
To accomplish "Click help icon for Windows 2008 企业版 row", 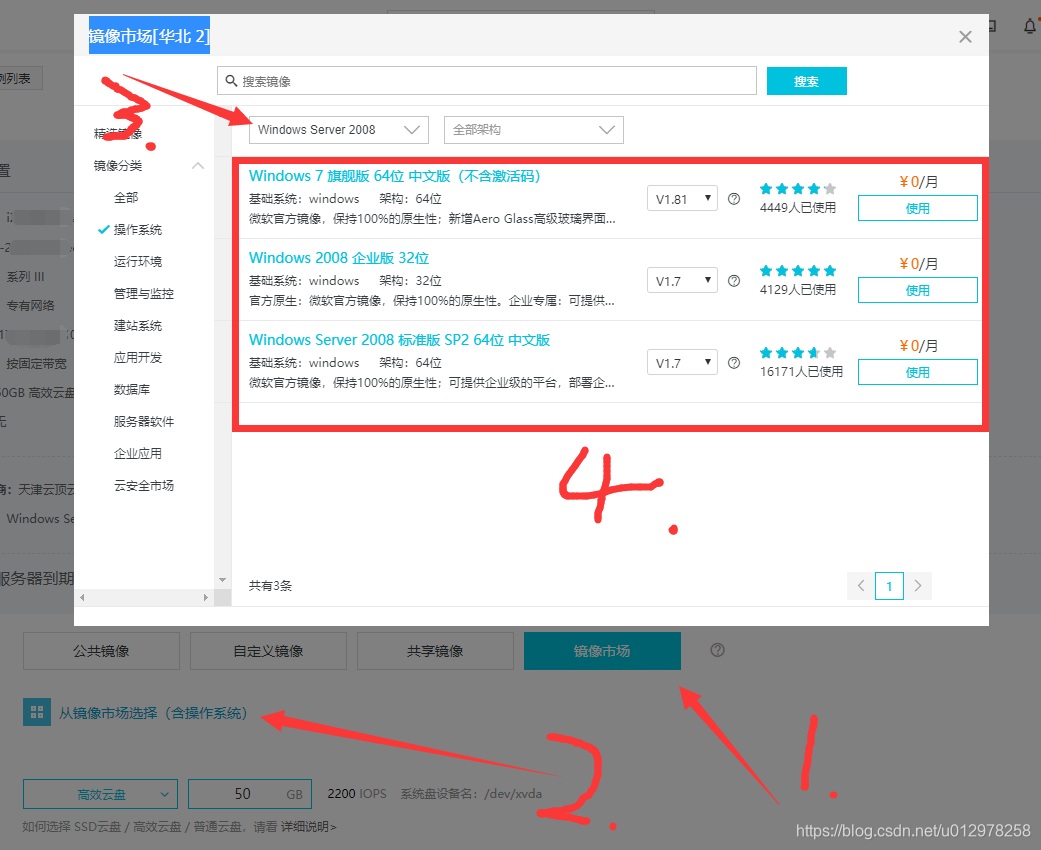I will pyautogui.click(x=734, y=281).
